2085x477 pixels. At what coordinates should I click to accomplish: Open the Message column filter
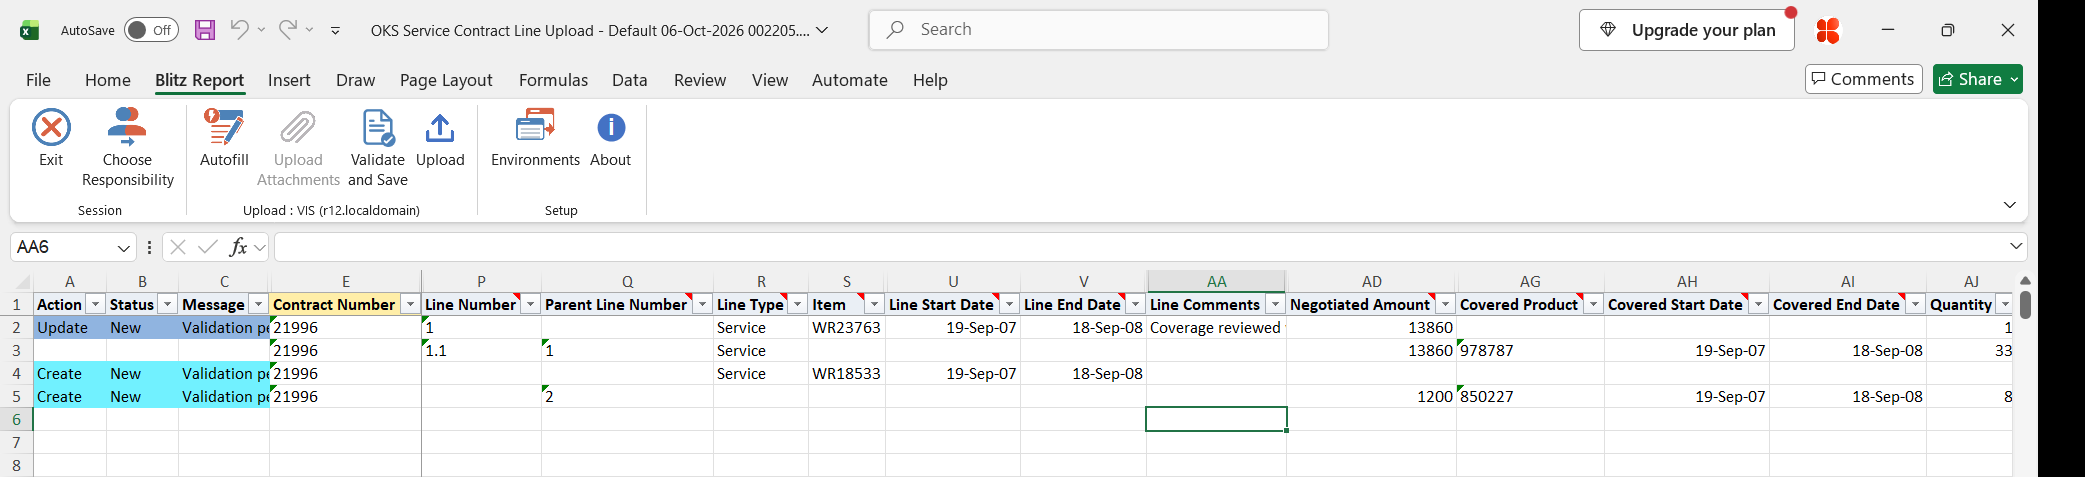[258, 304]
